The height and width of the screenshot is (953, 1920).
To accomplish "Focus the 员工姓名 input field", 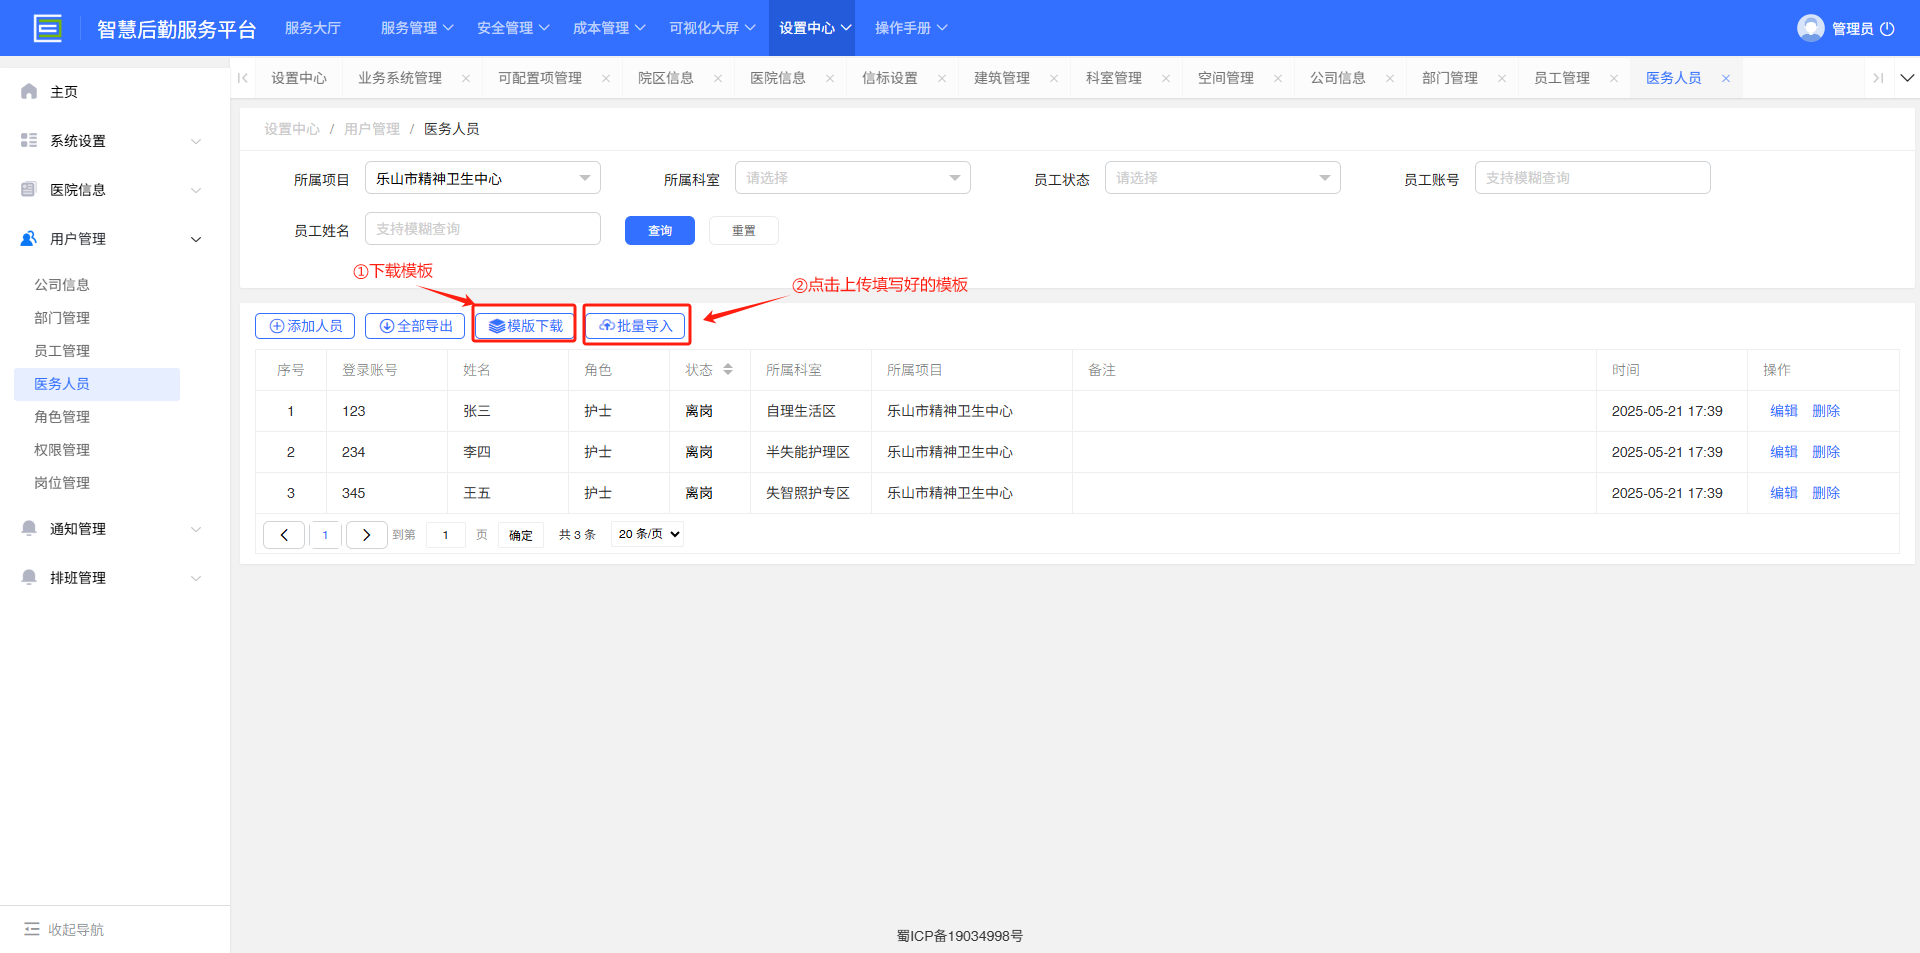I will pyautogui.click(x=483, y=229).
